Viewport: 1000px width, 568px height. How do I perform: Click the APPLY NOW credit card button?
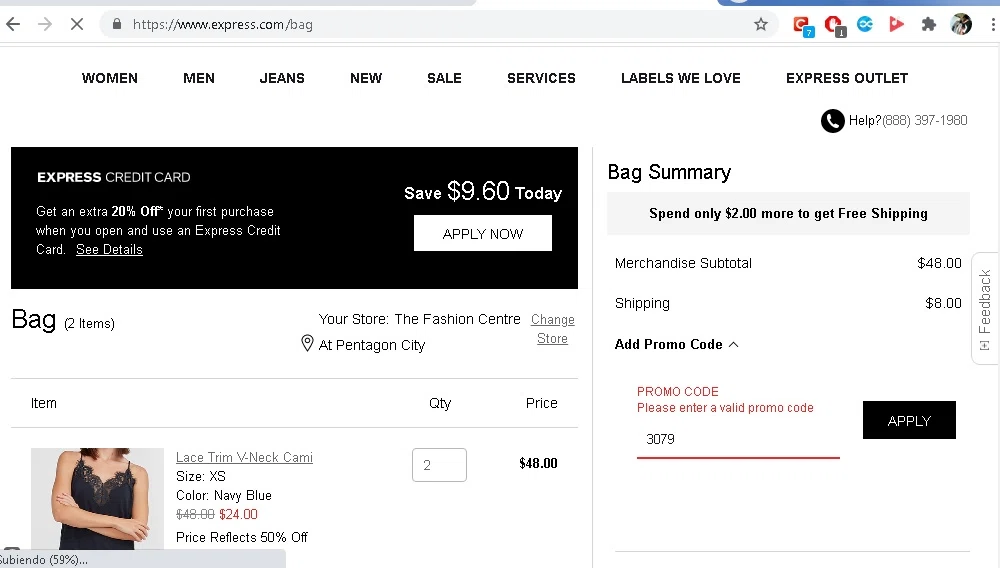point(483,233)
